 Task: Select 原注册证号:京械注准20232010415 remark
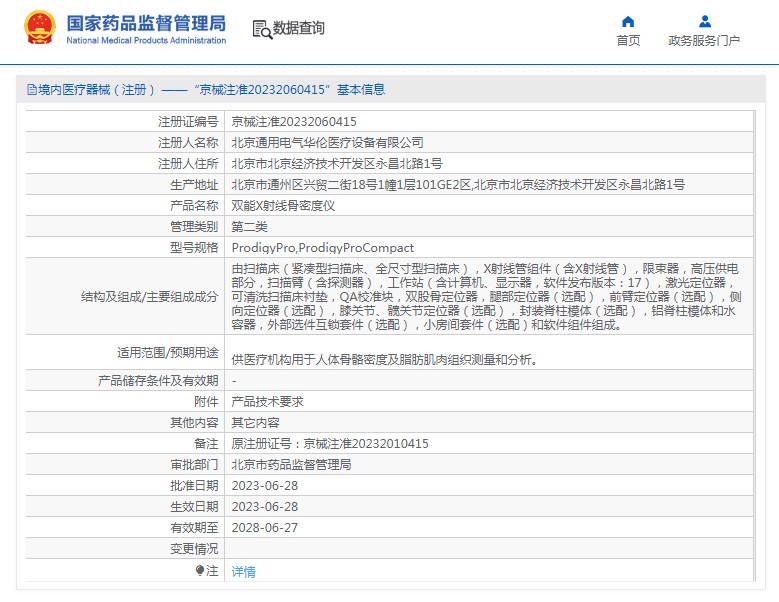(x=330, y=444)
